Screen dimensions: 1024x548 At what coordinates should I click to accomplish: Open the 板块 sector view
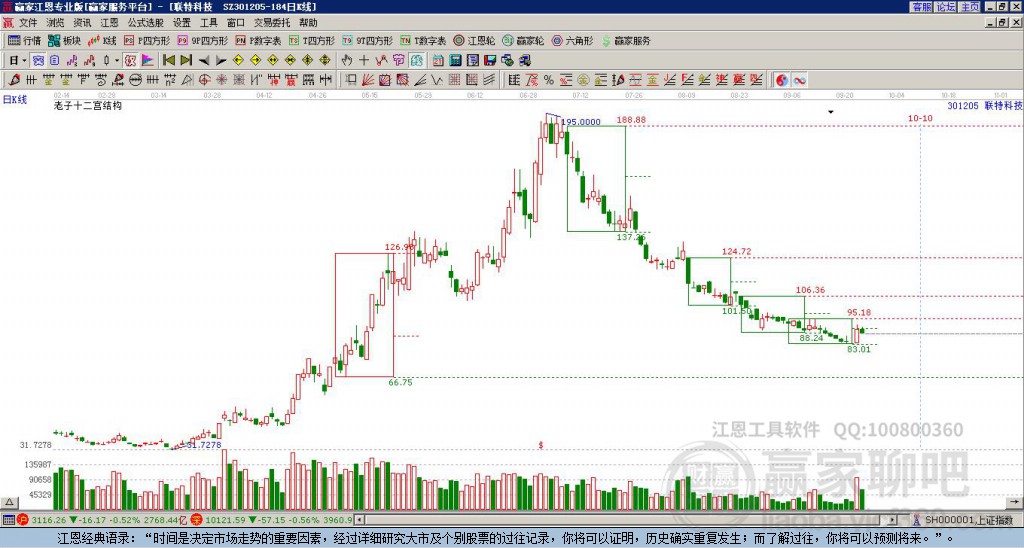pos(64,40)
